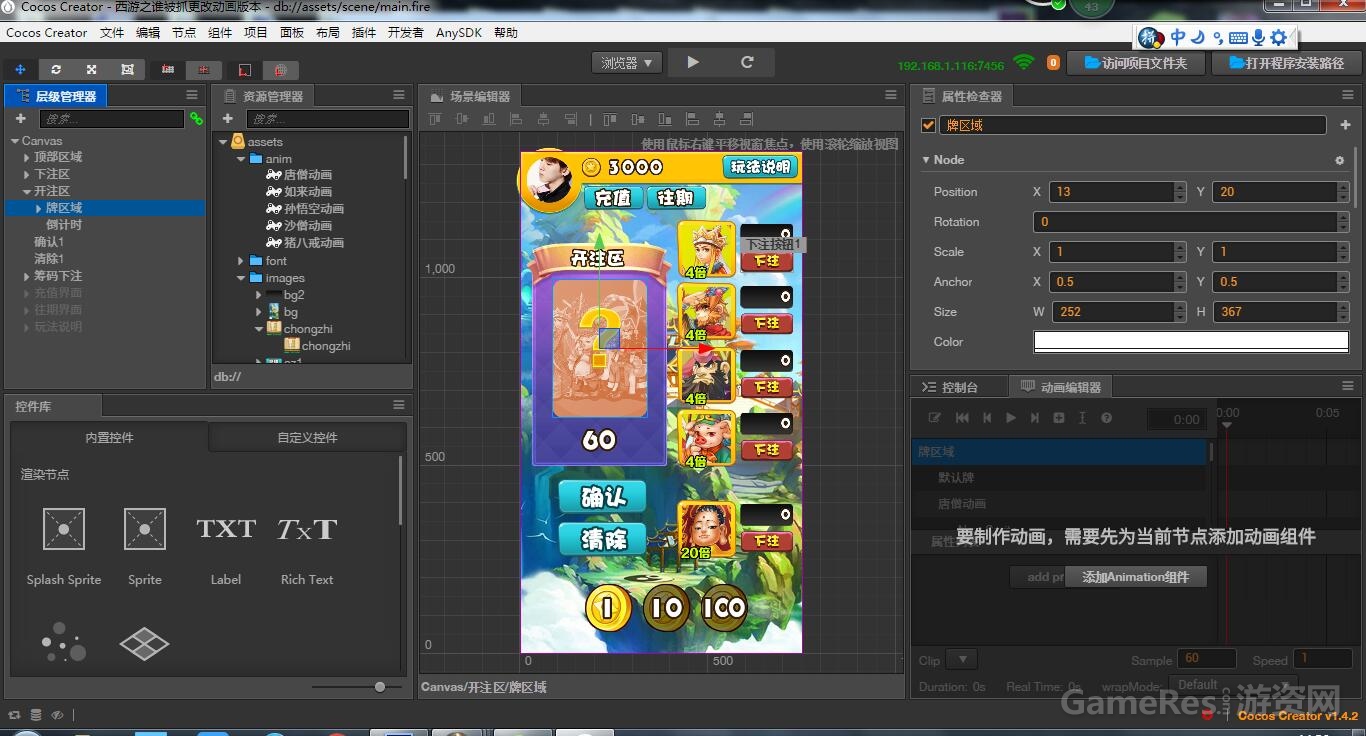
Task: Expand the font folder
Action: click(x=241, y=261)
